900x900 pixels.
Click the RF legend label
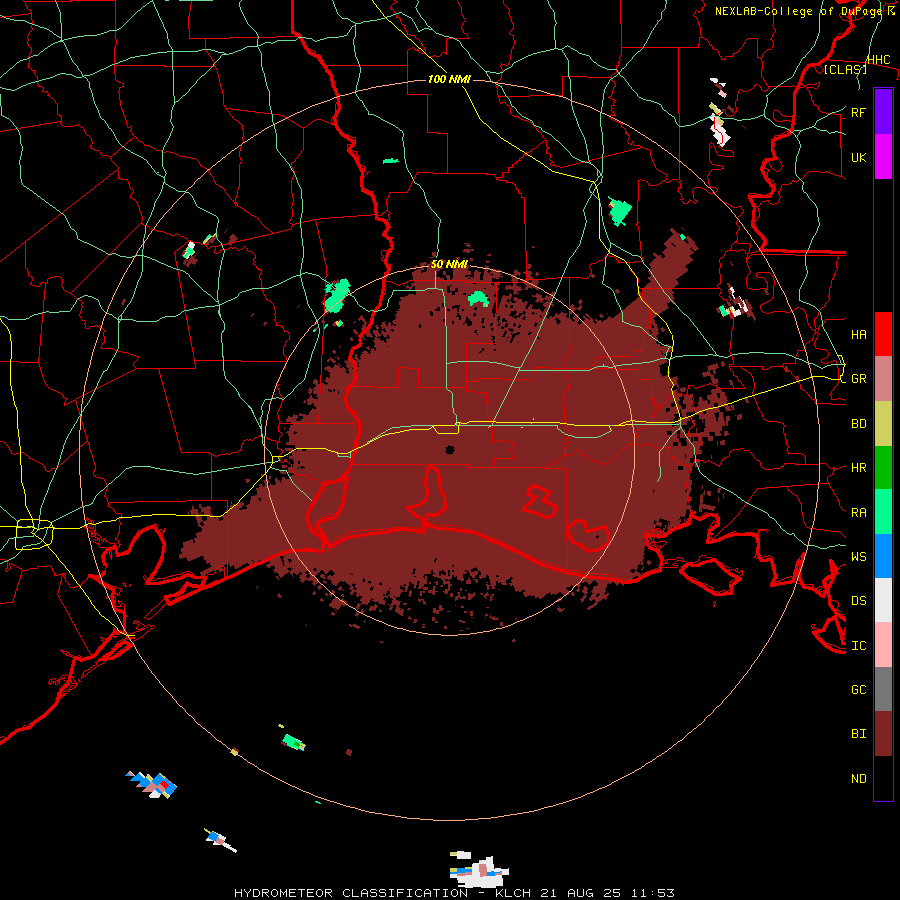click(858, 112)
